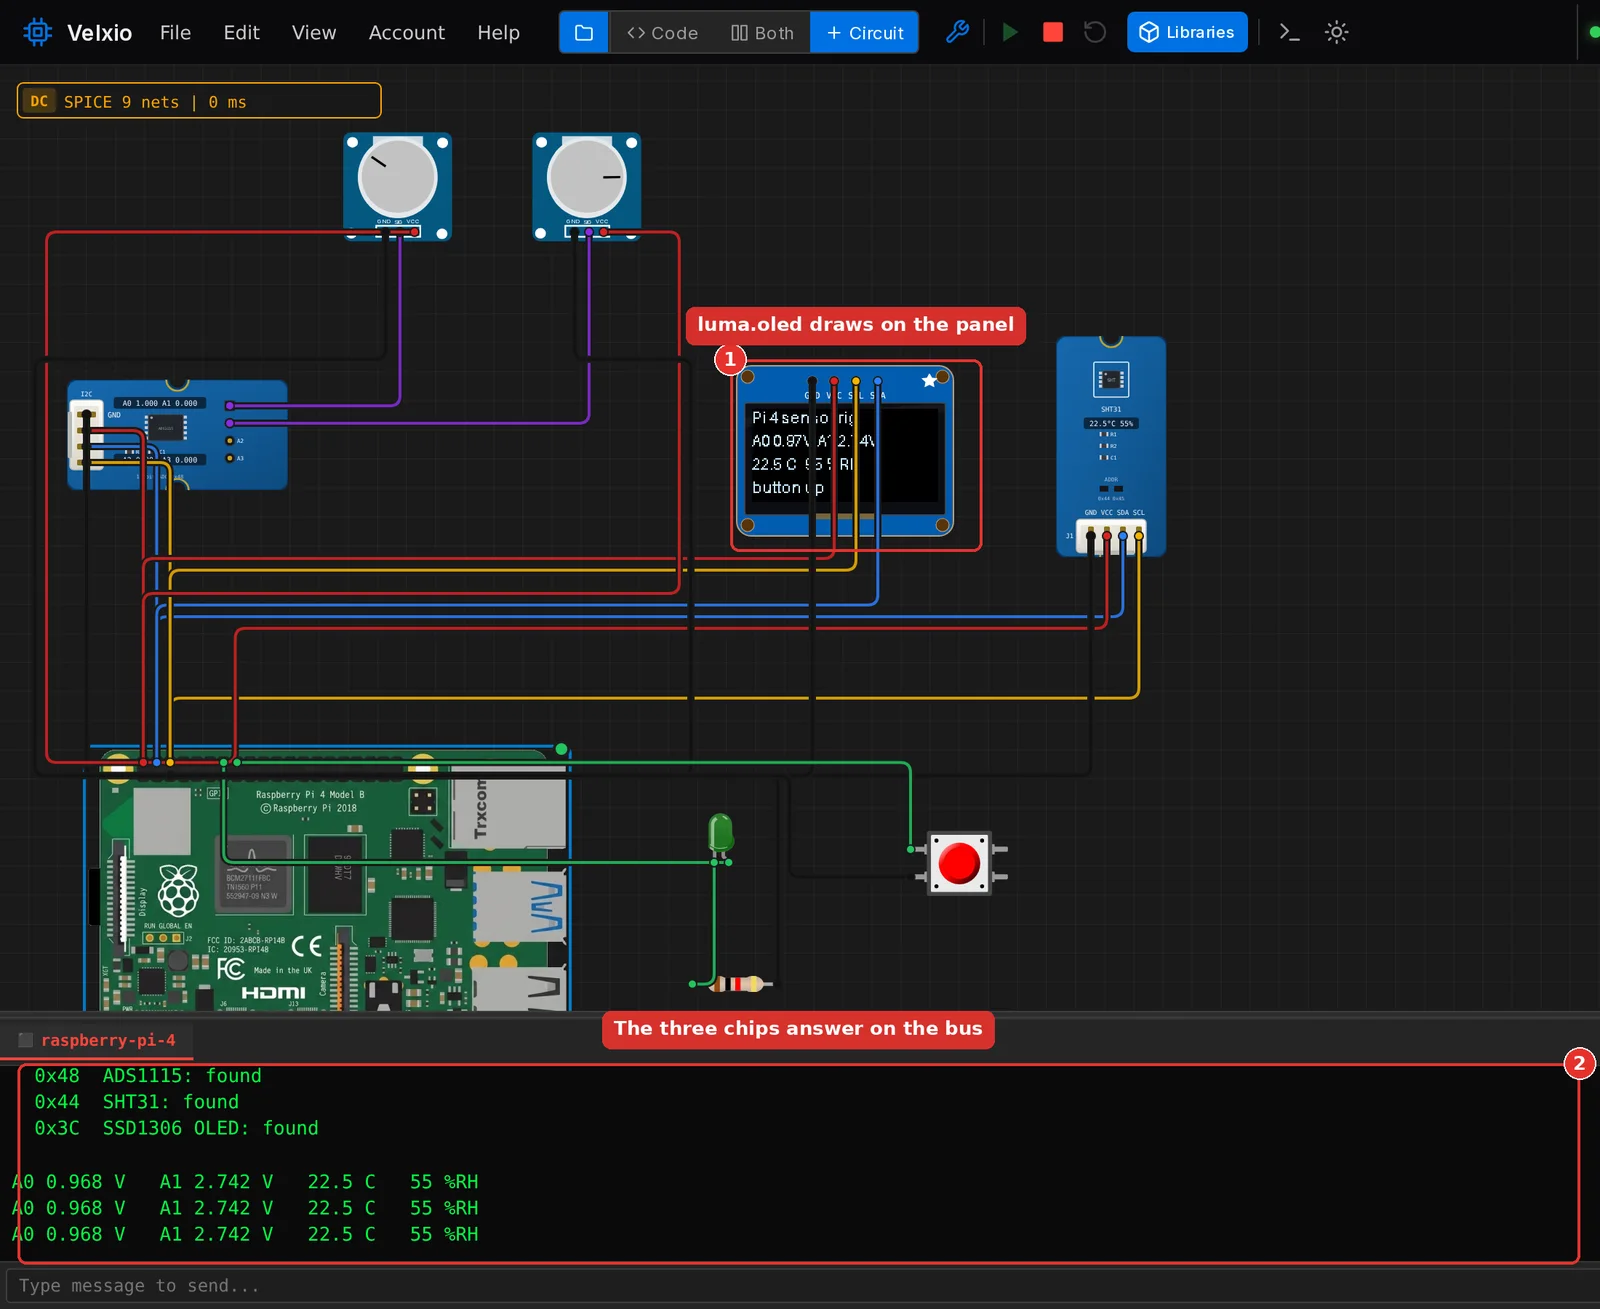Select the ADS1115 ADC module
Viewport: 1600px width, 1309px height.
[x=177, y=435]
